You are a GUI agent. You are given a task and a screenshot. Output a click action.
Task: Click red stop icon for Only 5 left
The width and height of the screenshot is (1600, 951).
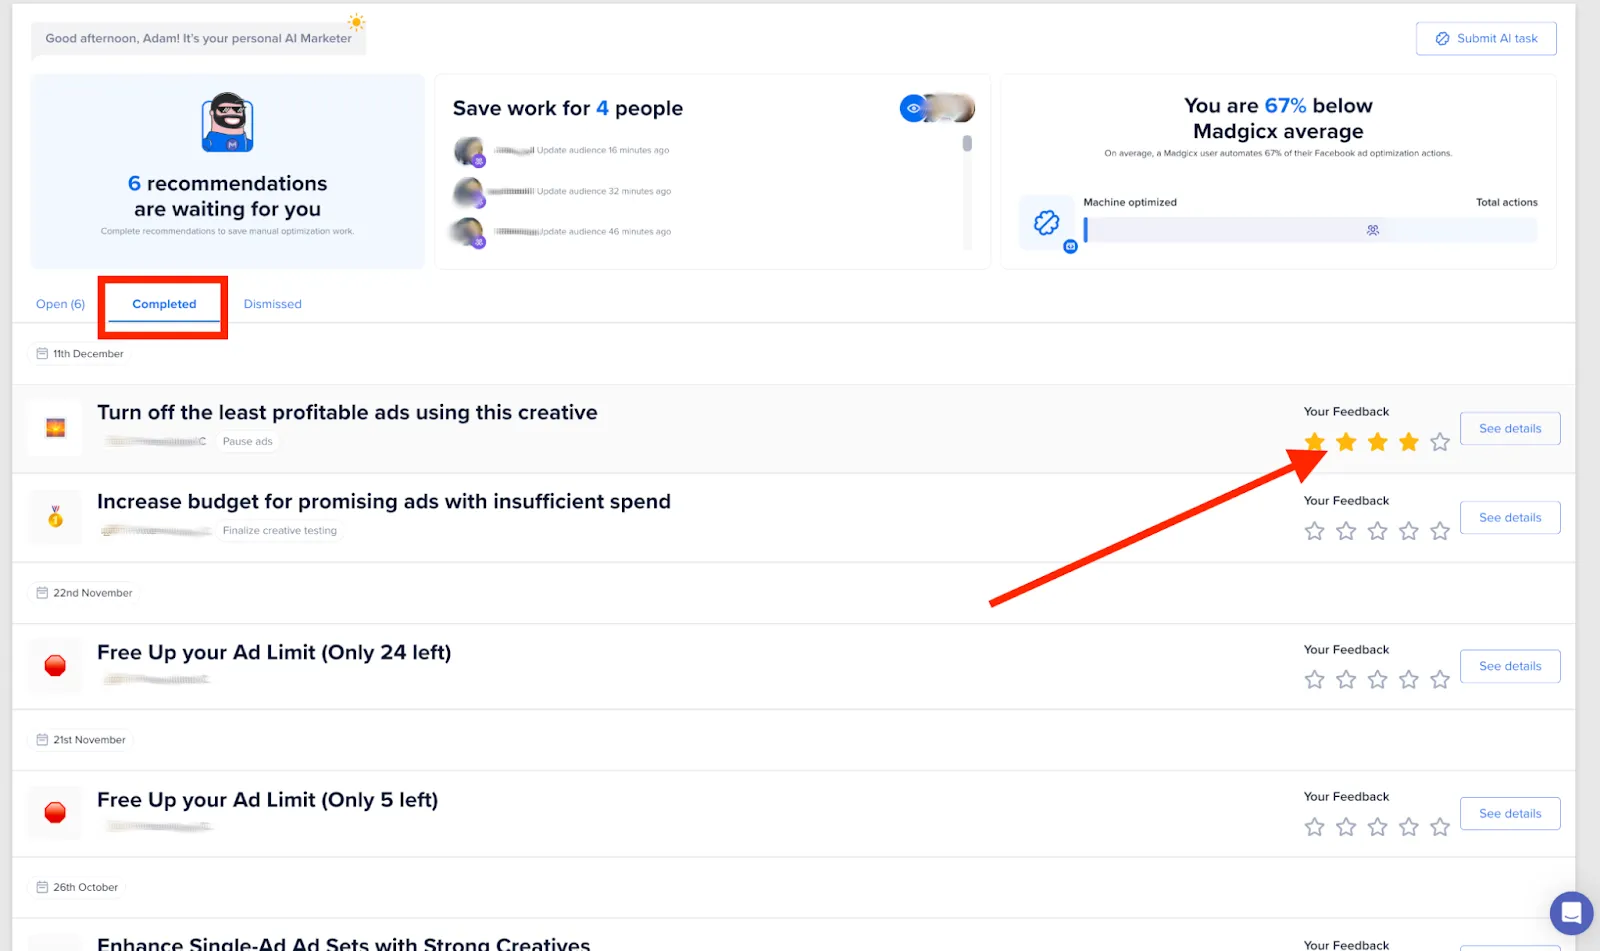(x=55, y=813)
